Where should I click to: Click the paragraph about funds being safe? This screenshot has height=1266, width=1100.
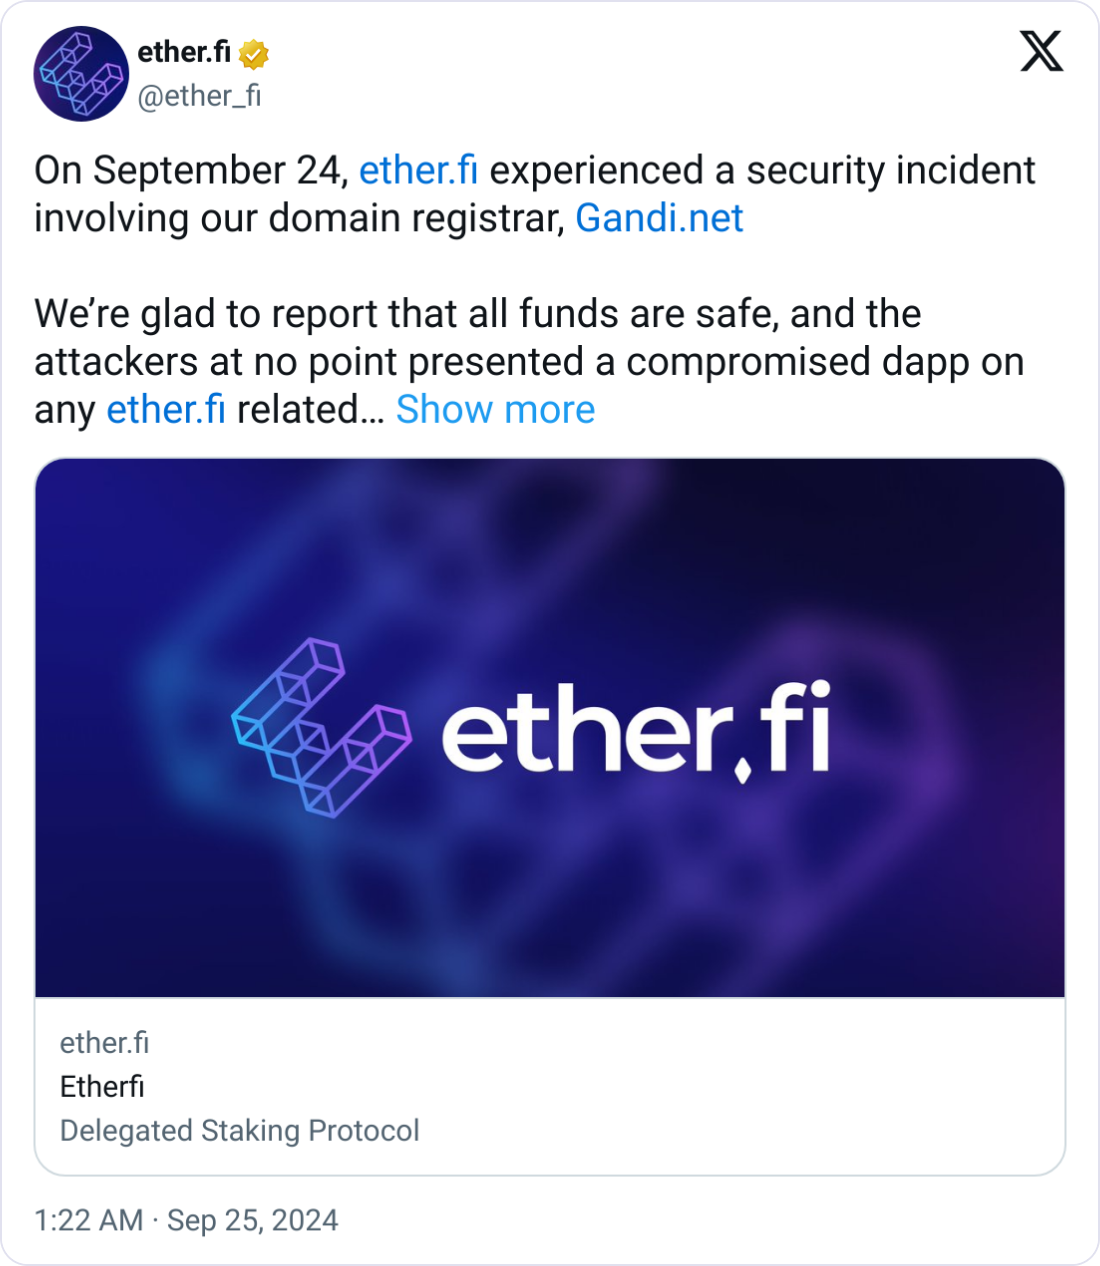(529, 361)
